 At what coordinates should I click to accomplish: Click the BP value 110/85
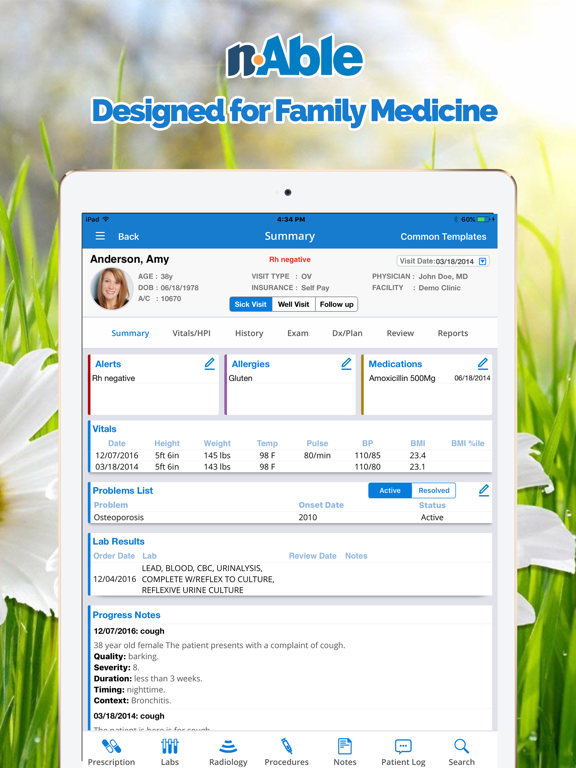(x=367, y=456)
